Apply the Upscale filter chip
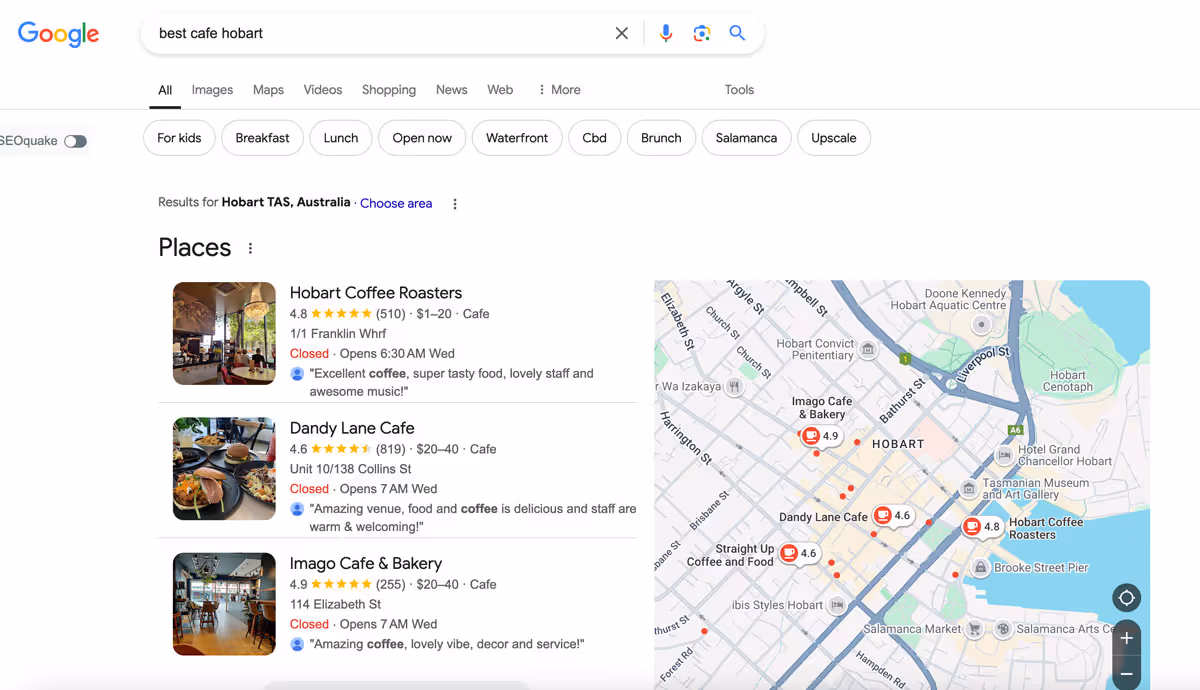 pyautogui.click(x=834, y=138)
